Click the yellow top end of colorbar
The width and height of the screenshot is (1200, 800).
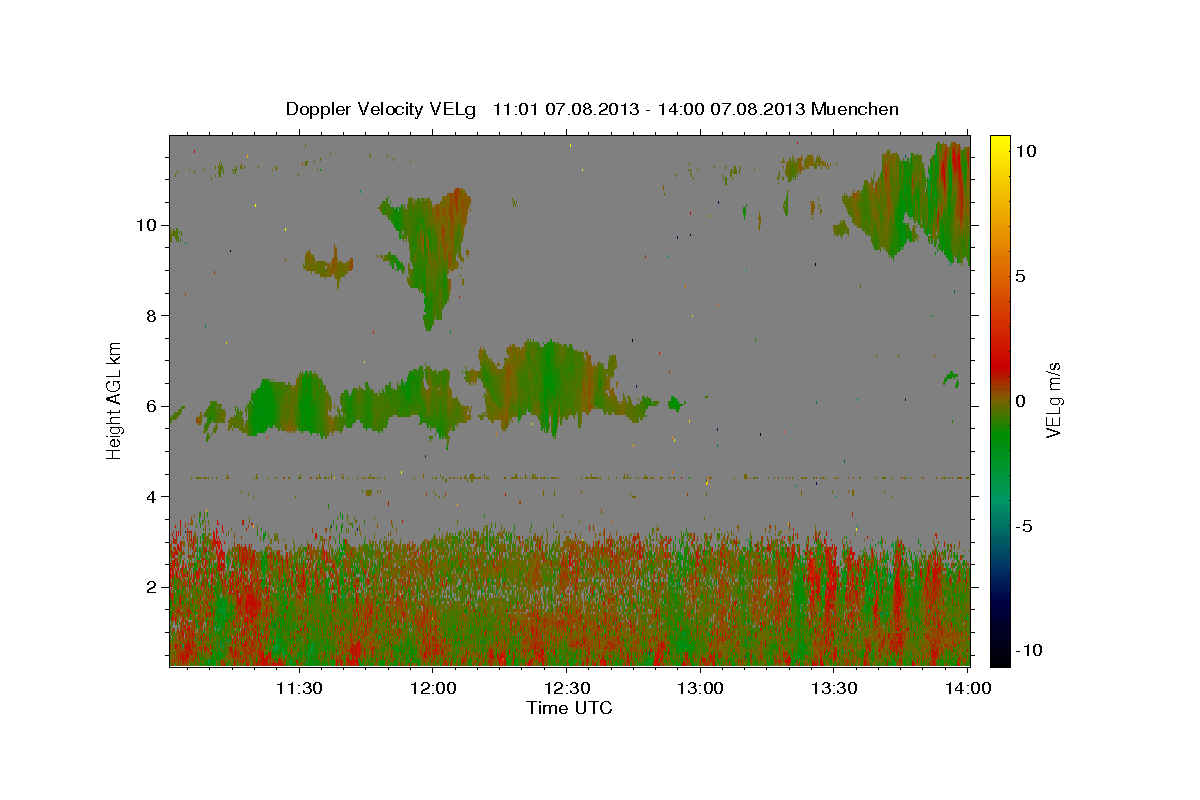[1000, 142]
